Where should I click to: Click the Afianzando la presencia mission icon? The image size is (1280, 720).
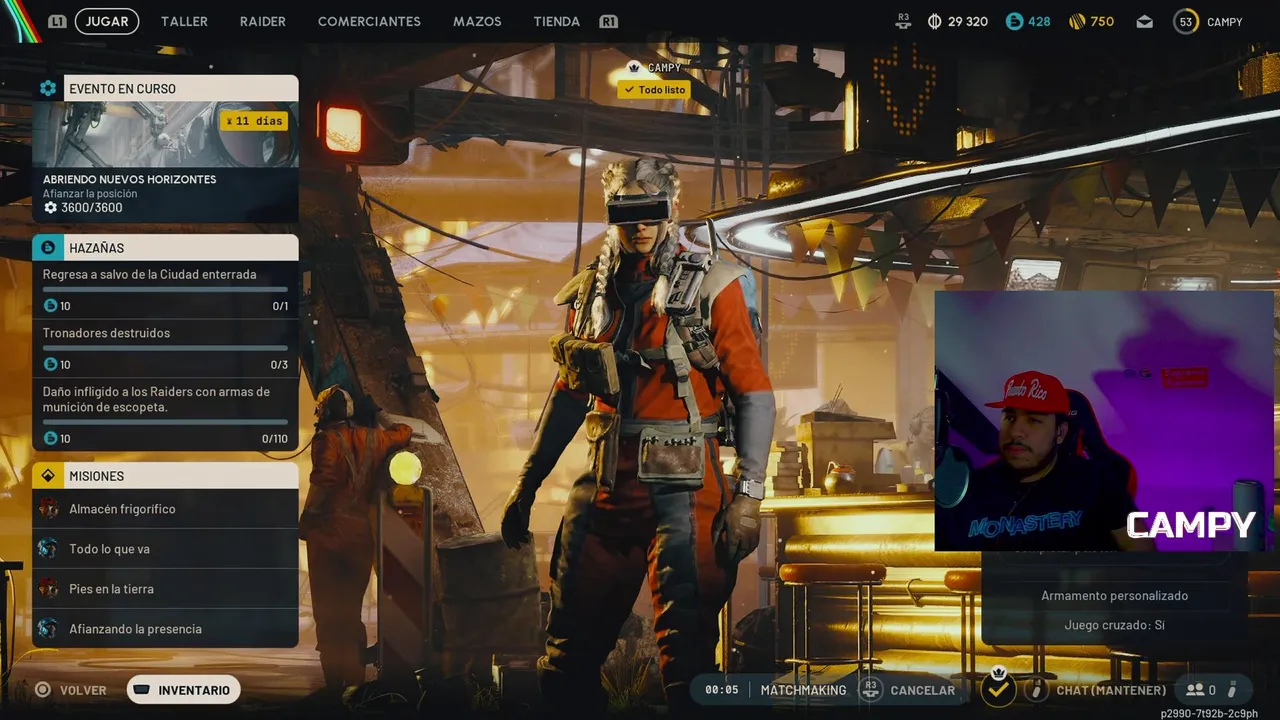tap(48, 629)
